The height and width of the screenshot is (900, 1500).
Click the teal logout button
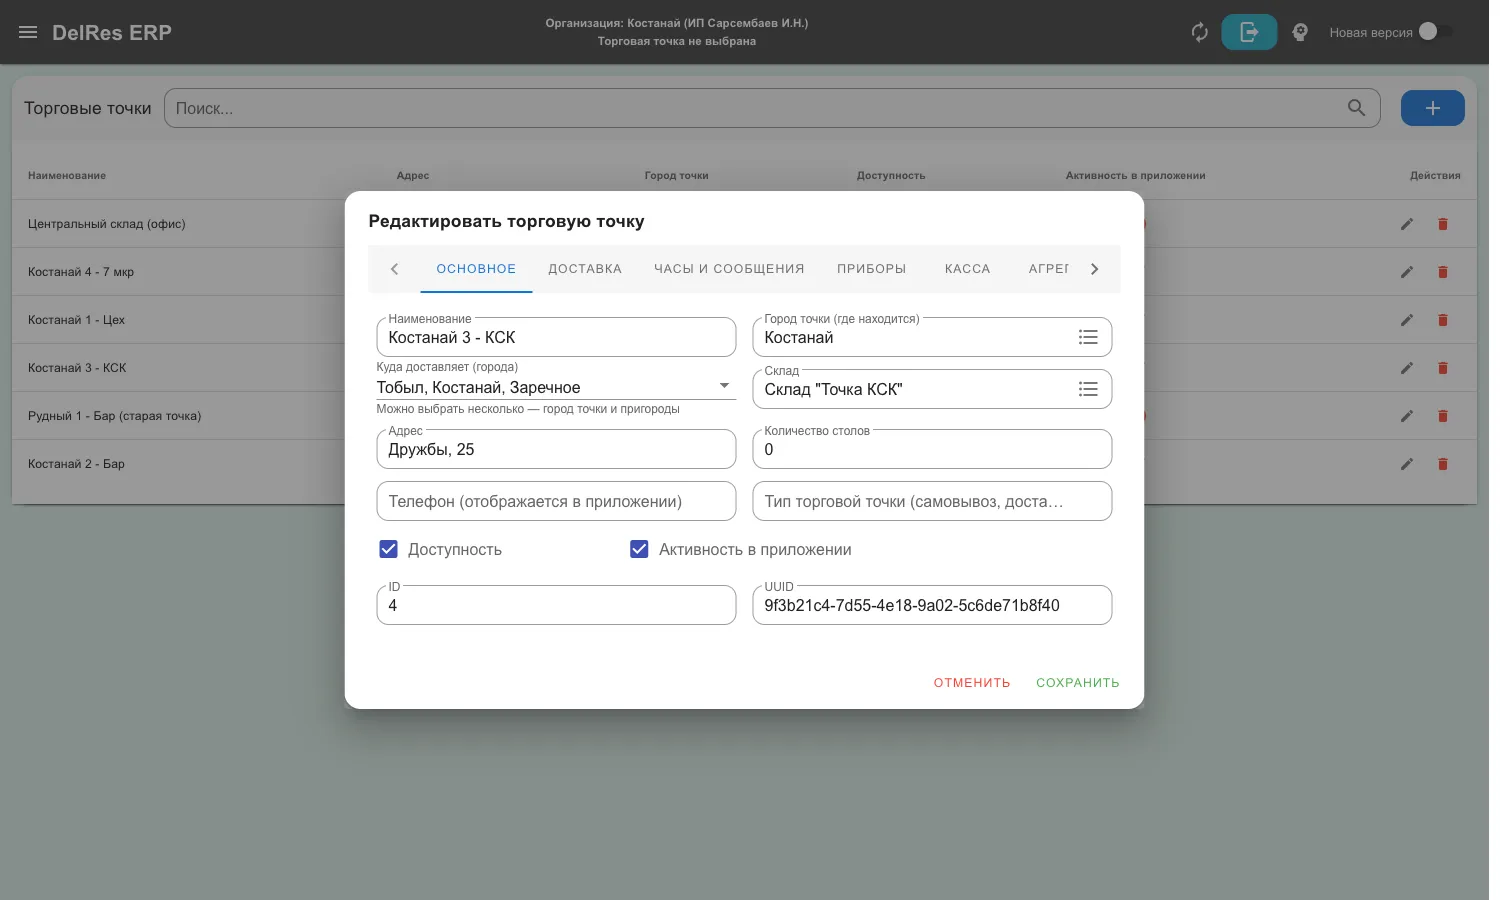[x=1249, y=32]
